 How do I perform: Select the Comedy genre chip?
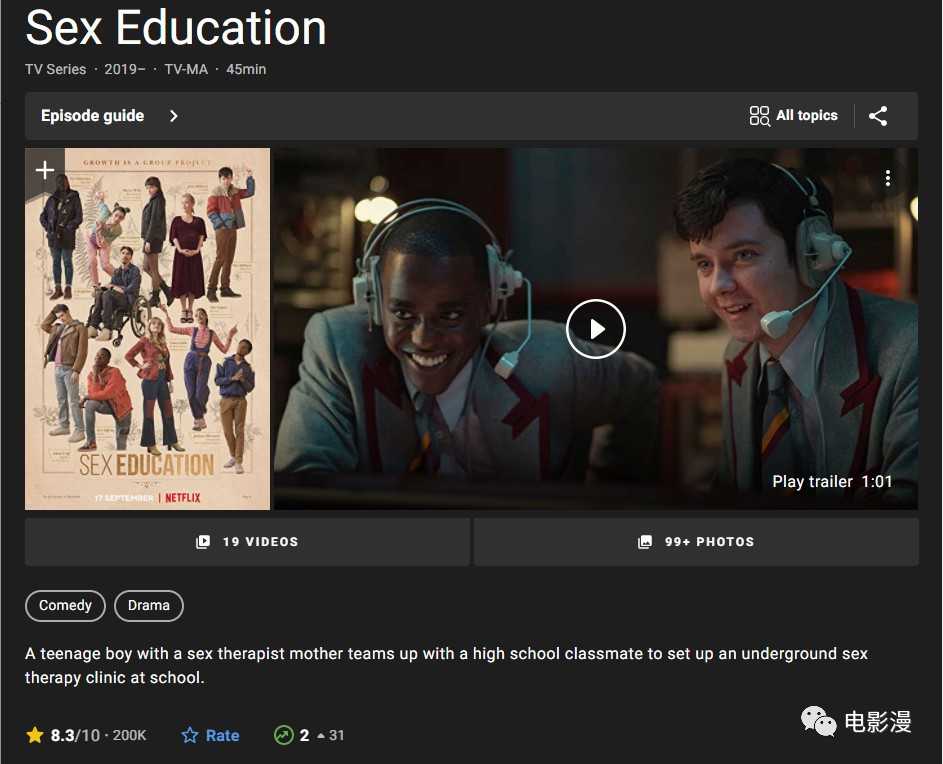click(66, 605)
